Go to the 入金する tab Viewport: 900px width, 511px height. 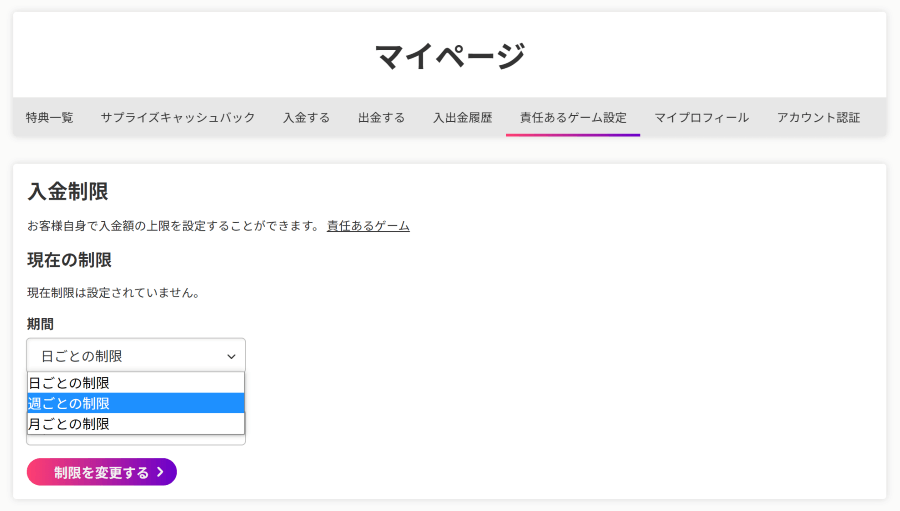click(307, 118)
